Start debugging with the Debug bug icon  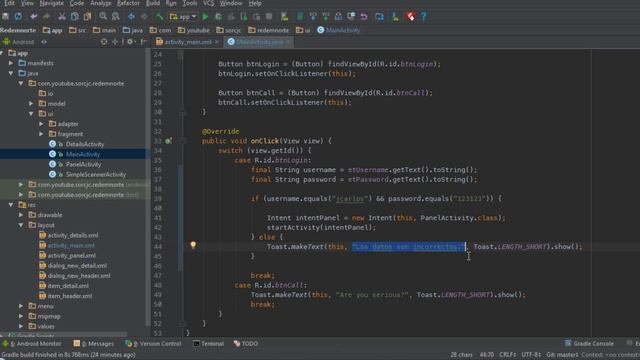coord(218,16)
